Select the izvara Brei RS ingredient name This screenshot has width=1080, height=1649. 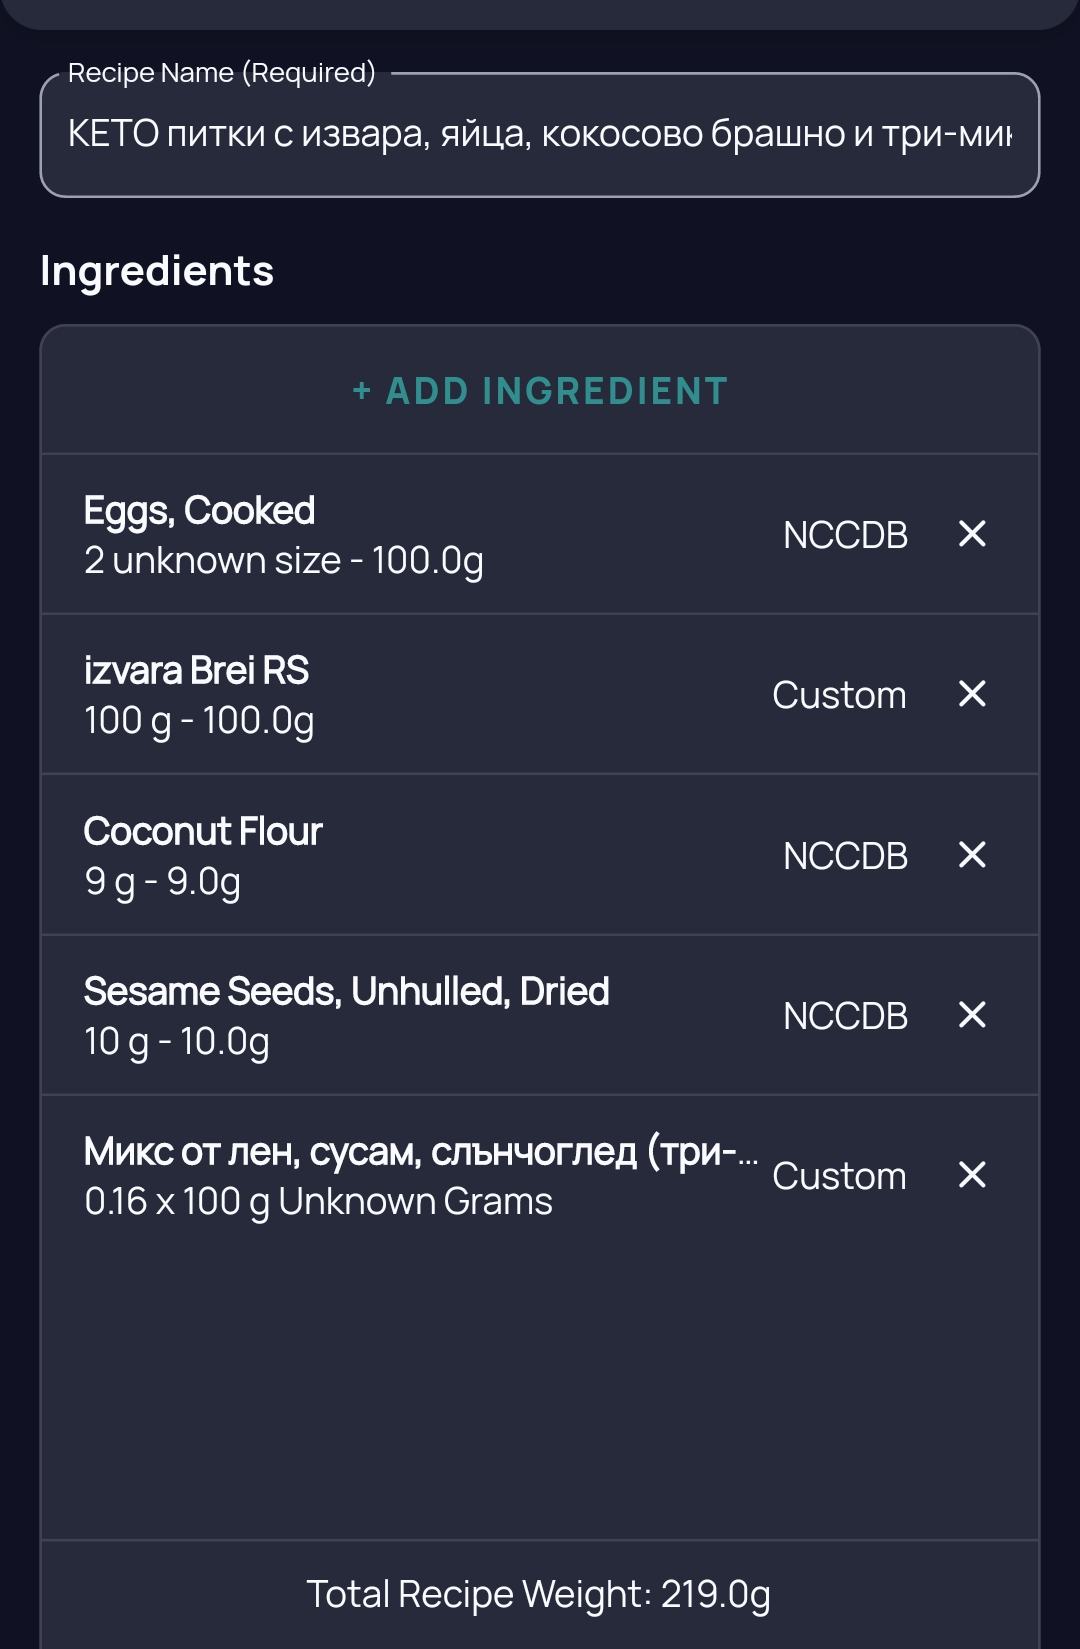[197, 671]
